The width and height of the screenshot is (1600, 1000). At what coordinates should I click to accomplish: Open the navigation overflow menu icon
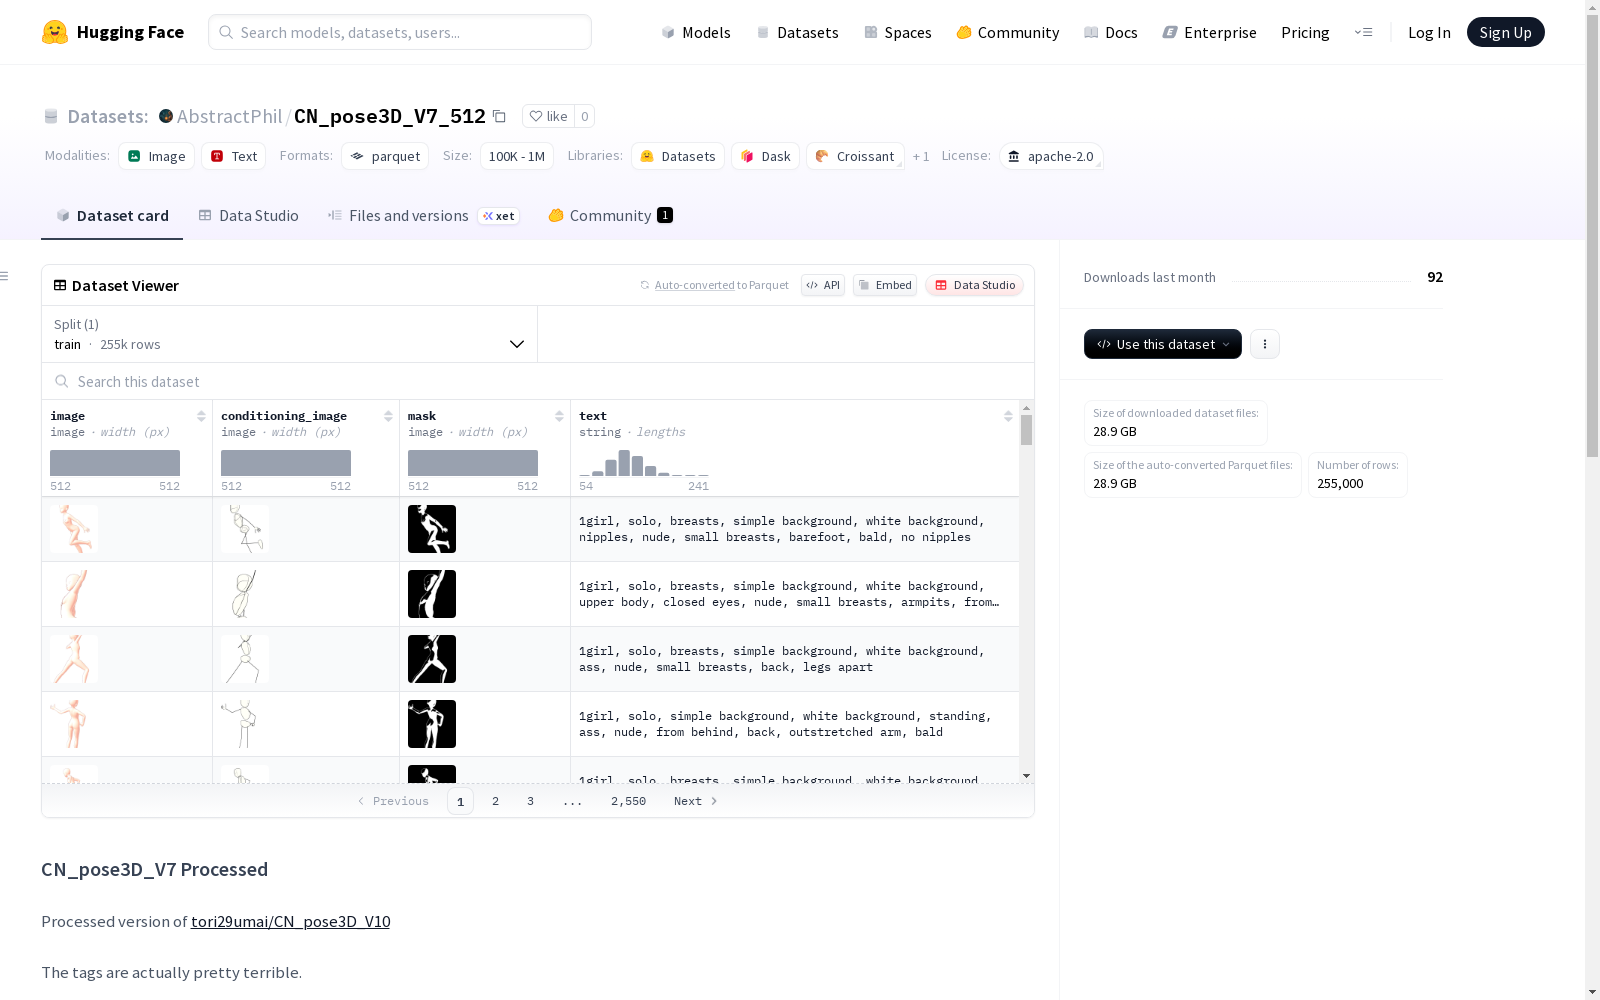point(1363,32)
